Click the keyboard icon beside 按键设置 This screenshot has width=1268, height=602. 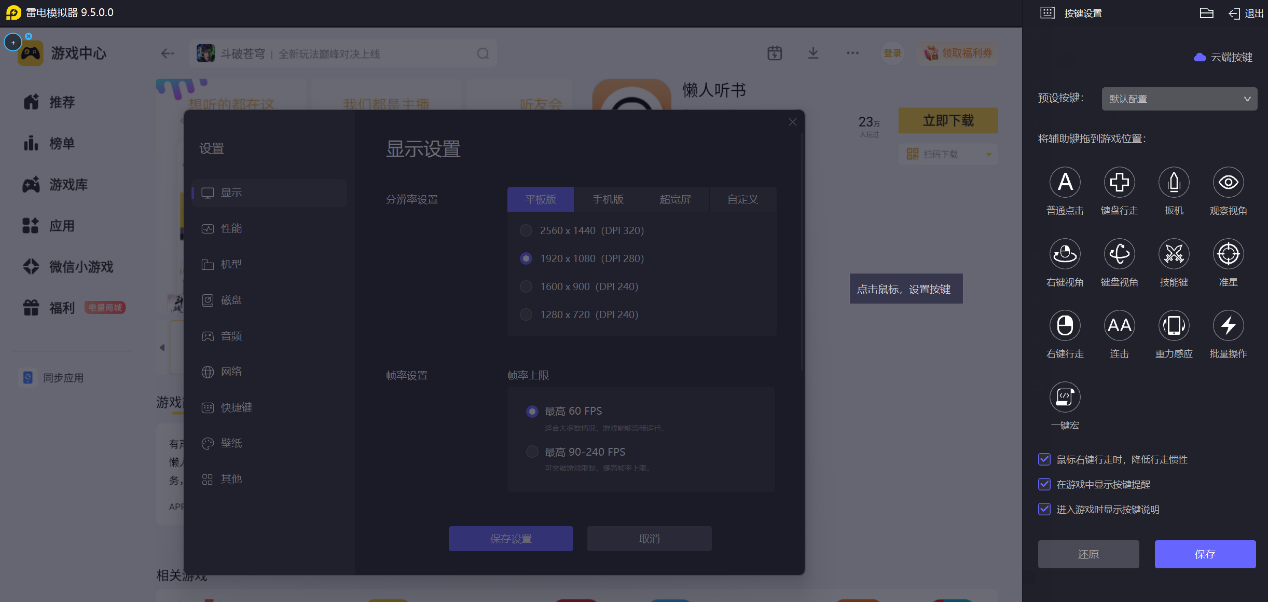pos(1047,13)
